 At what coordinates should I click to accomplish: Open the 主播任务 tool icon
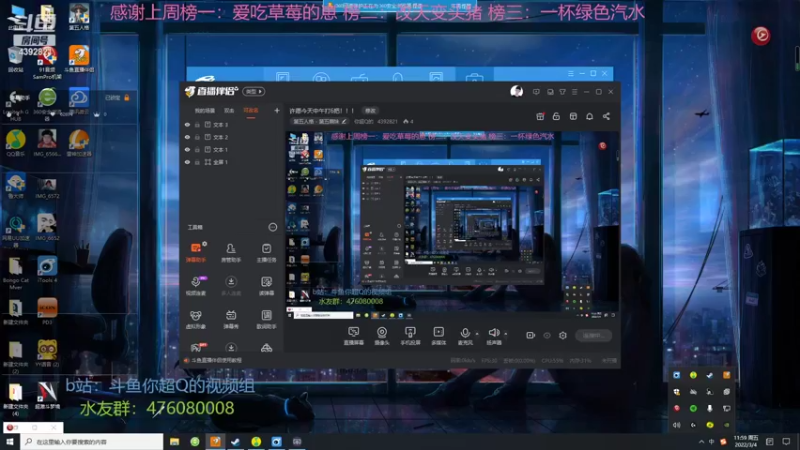pos(266,252)
